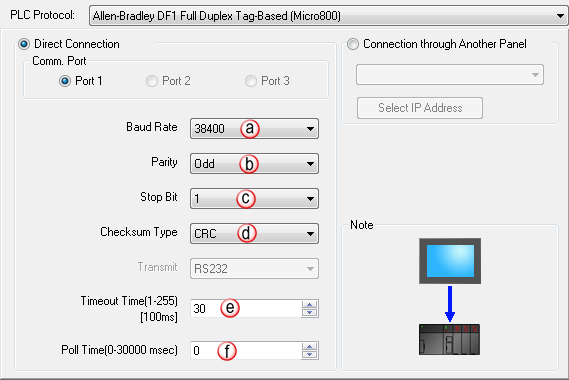Increase Poll Time with up arrow
Image resolution: width=569 pixels, height=380 pixels.
tap(310, 346)
